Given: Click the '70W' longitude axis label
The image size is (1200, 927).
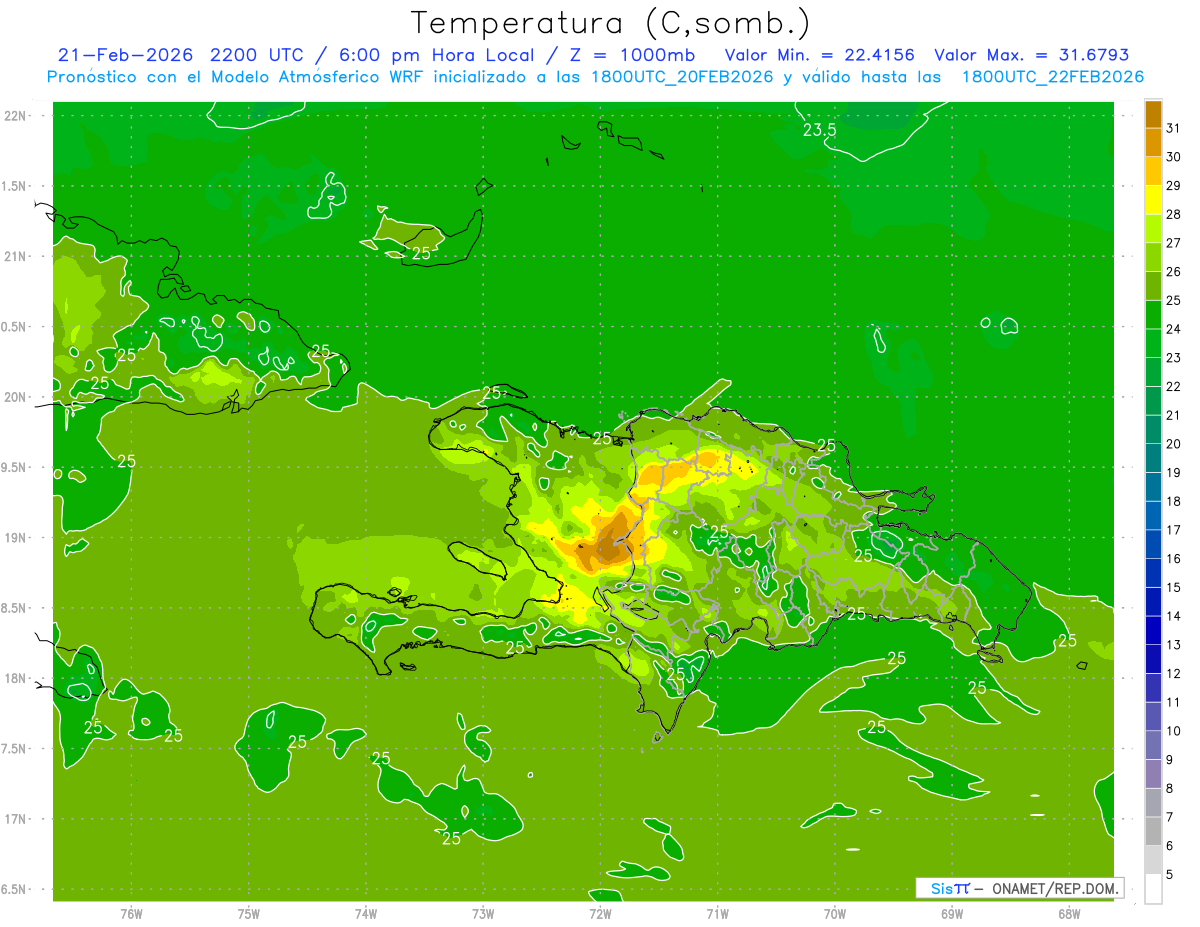Looking at the screenshot, I should pyautogui.click(x=834, y=914).
